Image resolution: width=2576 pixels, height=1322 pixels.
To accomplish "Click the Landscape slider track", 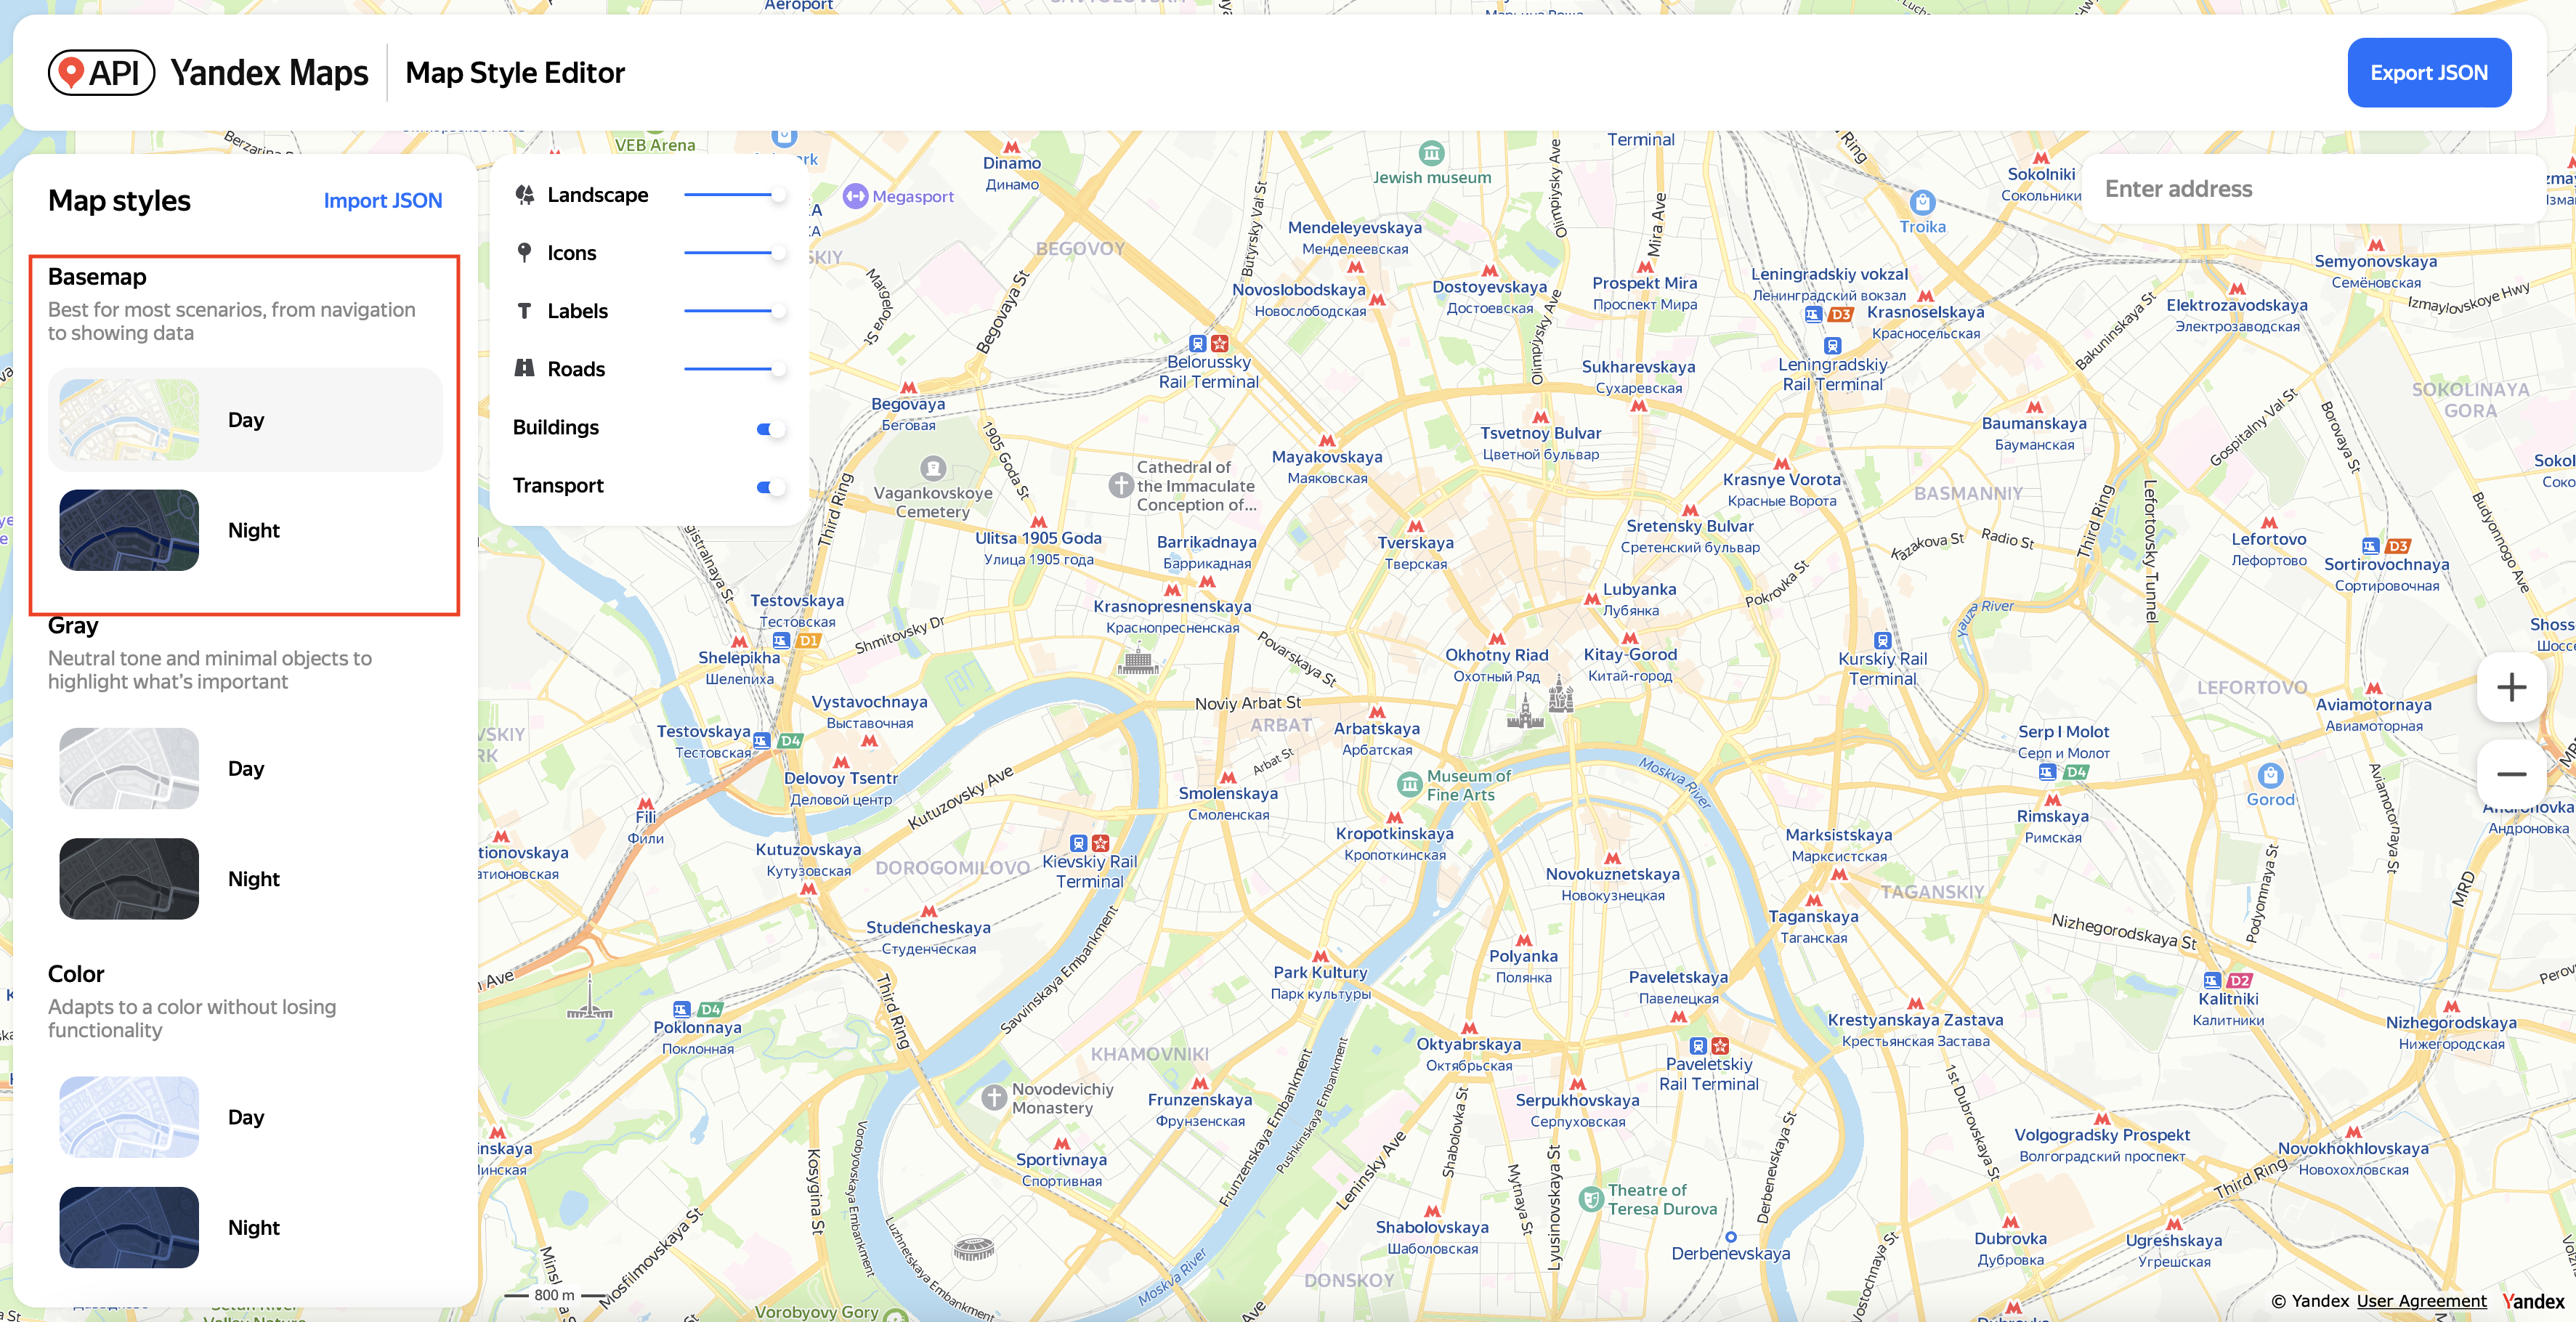I will [x=726, y=195].
